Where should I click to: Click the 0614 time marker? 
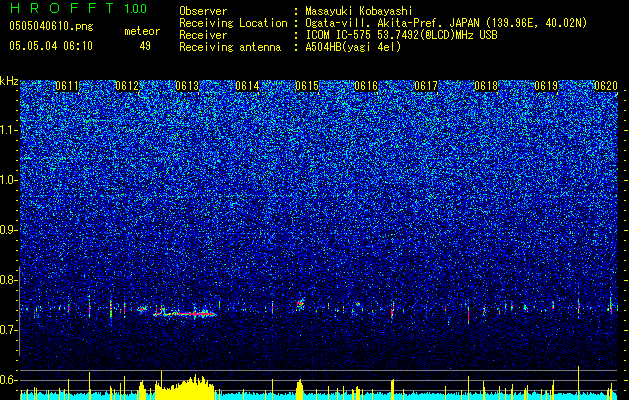[247, 86]
